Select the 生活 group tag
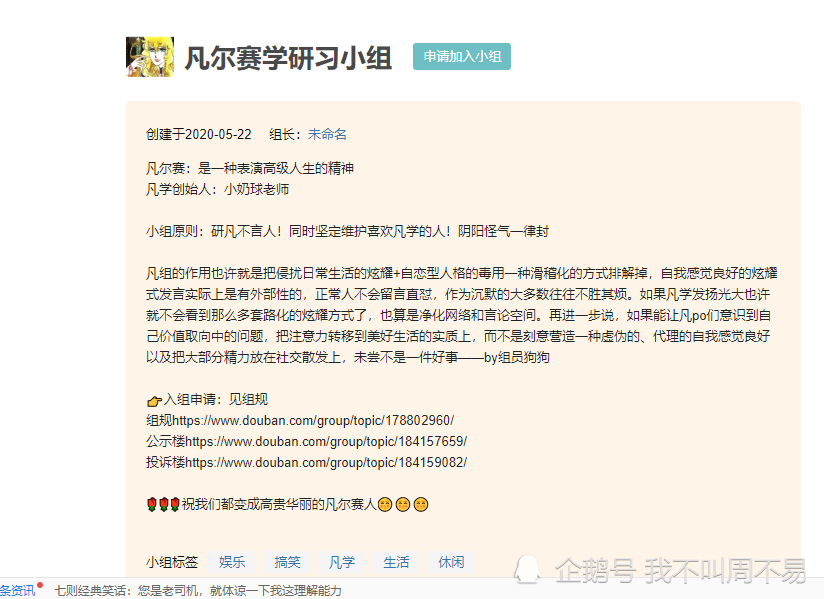 pyautogui.click(x=396, y=562)
